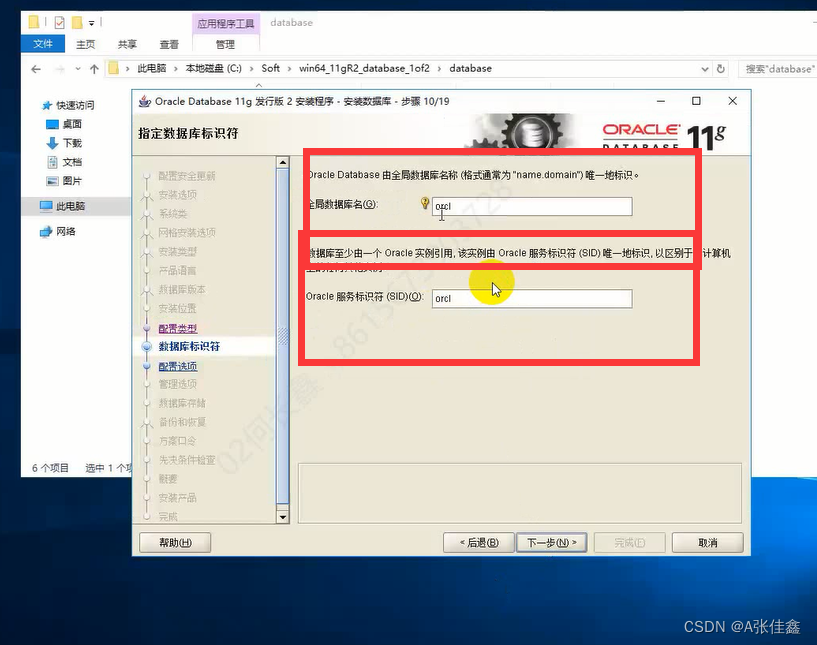Image resolution: width=817 pixels, height=645 pixels.
Task: Navigate up one folder with the up arrow
Action: coord(94,68)
